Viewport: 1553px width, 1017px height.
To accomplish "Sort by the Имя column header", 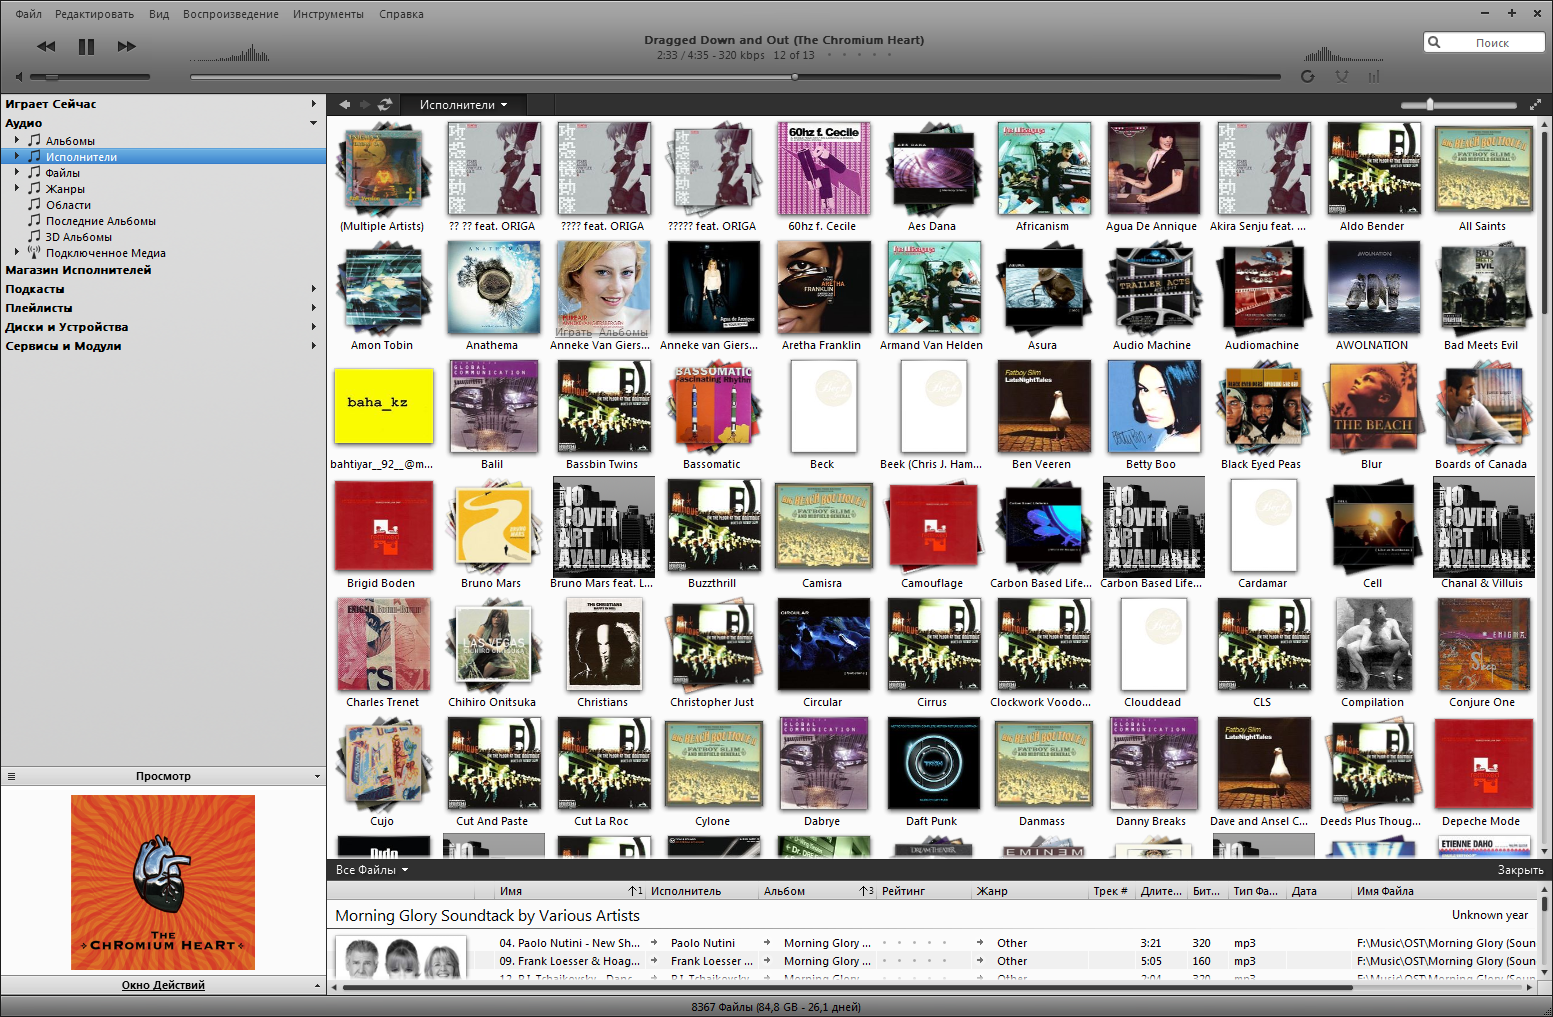I will (570, 891).
